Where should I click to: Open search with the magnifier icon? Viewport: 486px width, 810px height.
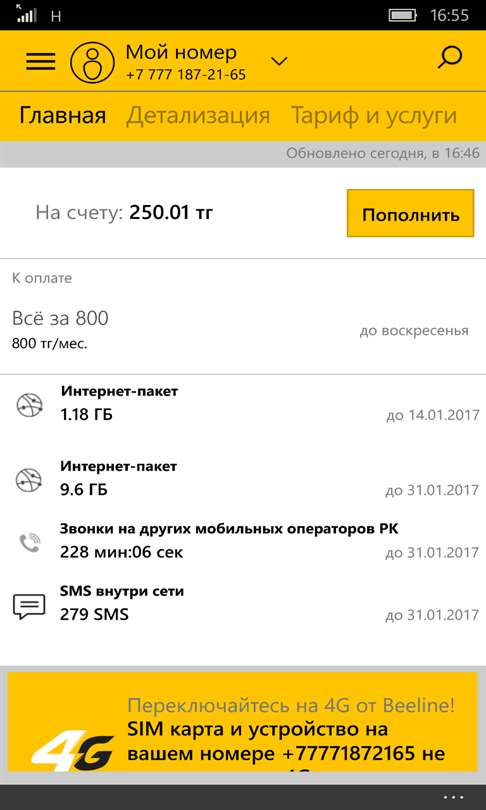449,58
